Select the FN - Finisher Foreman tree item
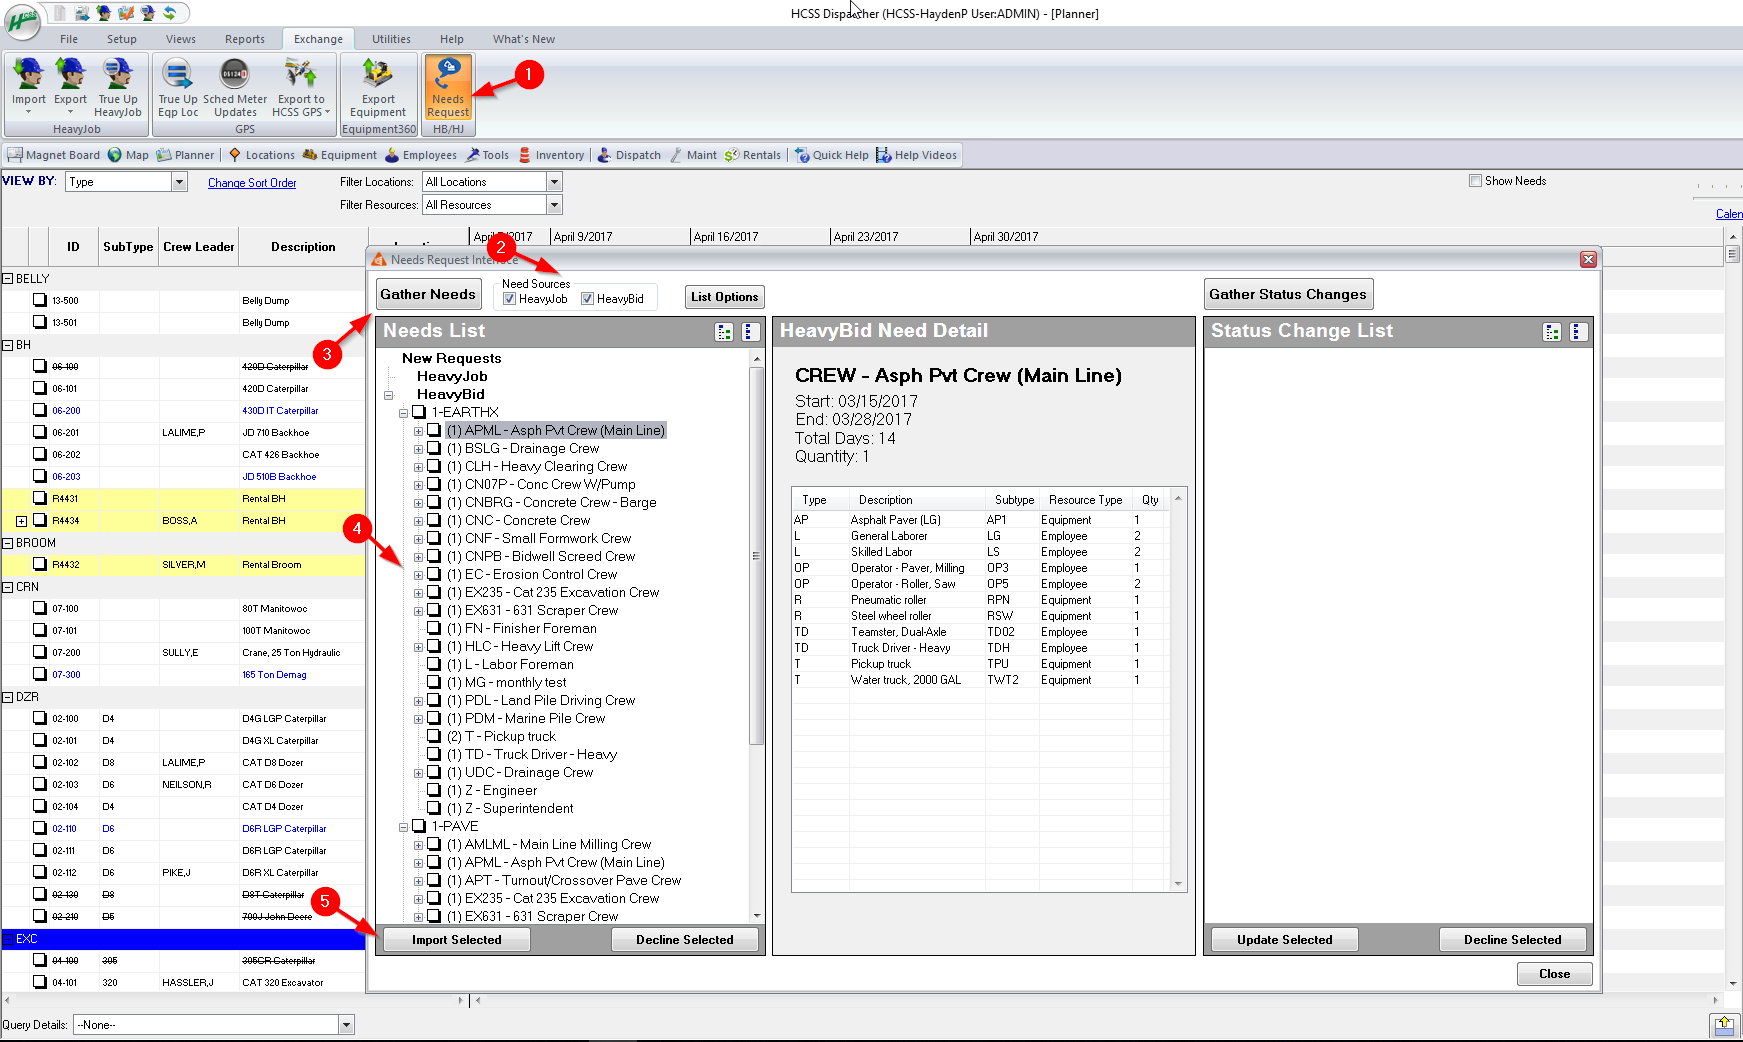The width and height of the screenshot is (1743, 1042). coord(530,628)
